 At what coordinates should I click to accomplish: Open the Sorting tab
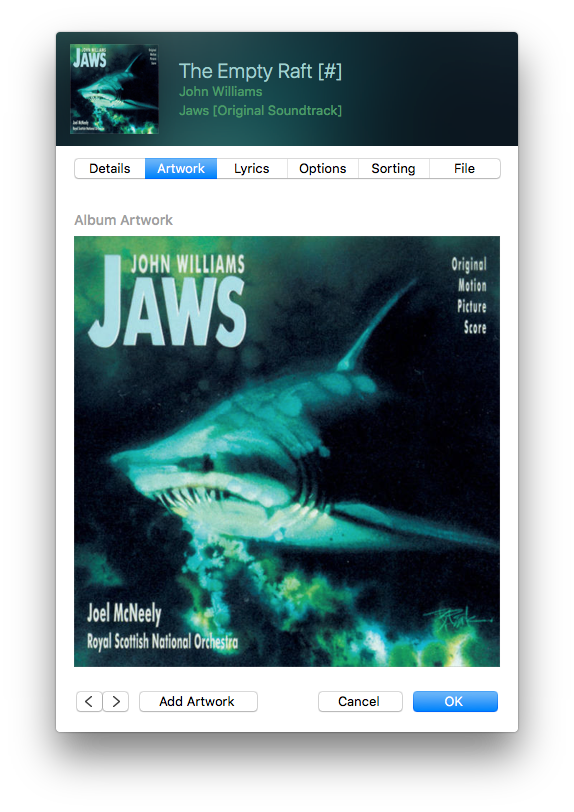pyautogui.click(x=394, y=168)
